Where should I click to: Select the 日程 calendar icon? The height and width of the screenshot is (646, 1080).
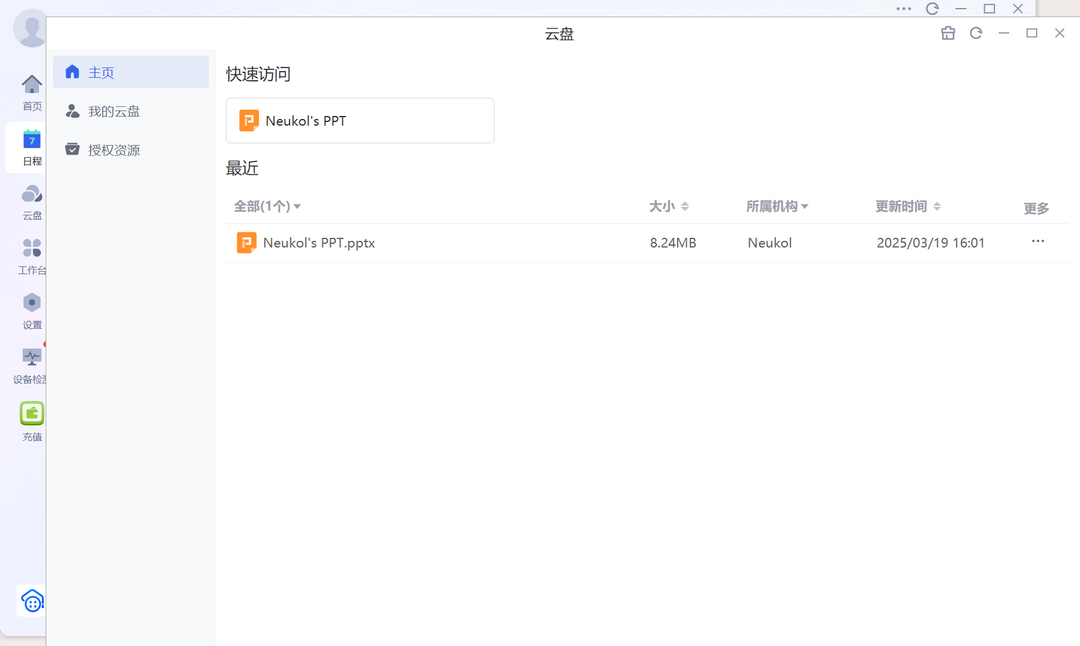click(31, 145)
